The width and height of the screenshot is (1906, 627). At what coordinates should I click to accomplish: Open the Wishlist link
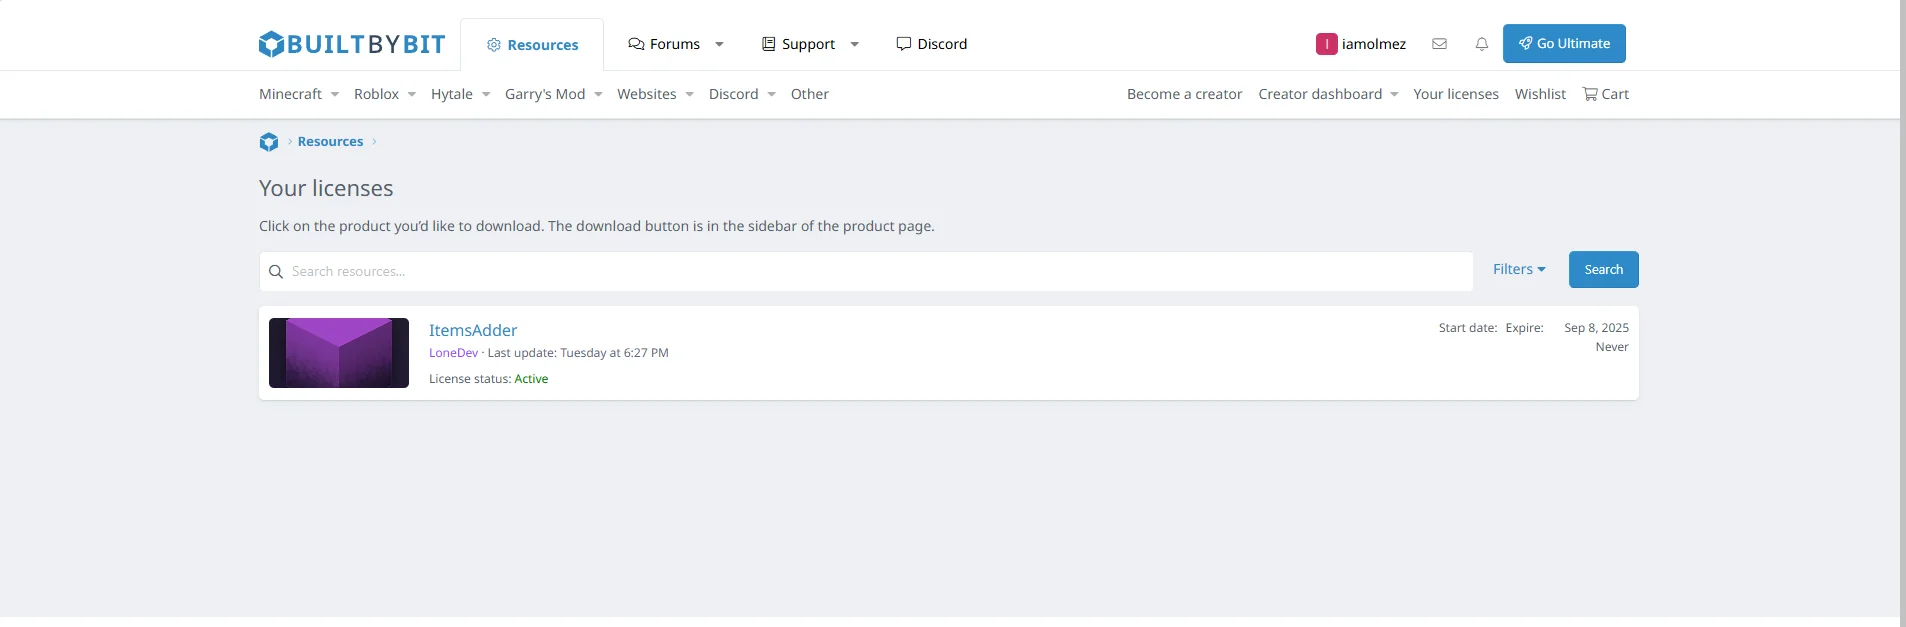1540,94
